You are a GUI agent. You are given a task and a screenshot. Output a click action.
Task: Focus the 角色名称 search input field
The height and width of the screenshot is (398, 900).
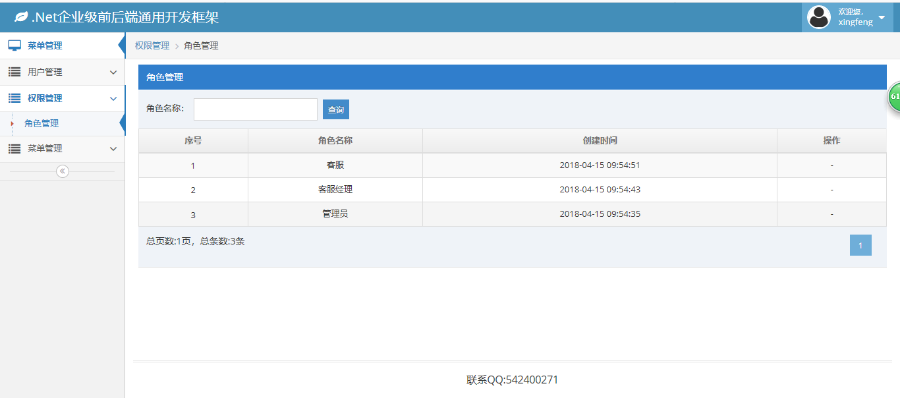(255, 109)
